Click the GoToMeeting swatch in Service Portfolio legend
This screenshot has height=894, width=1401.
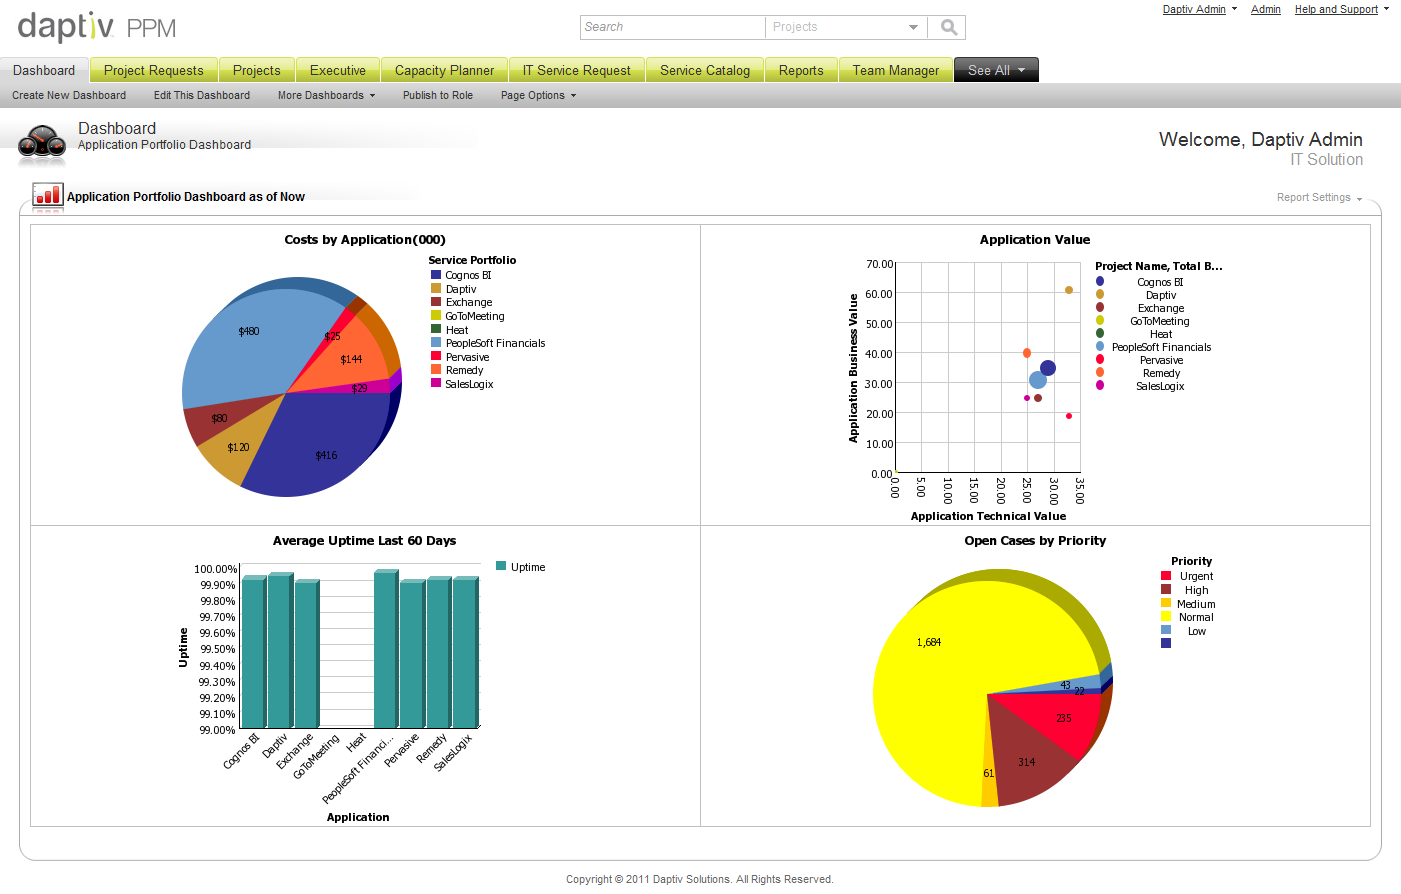(436, 315)
